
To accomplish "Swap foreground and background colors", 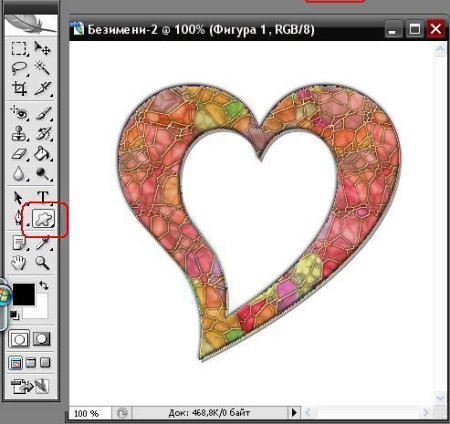I will (44, 285).
